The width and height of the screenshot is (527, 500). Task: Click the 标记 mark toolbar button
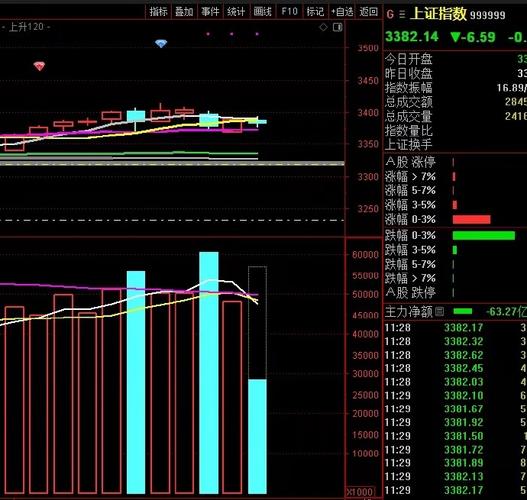click(315, 12)
